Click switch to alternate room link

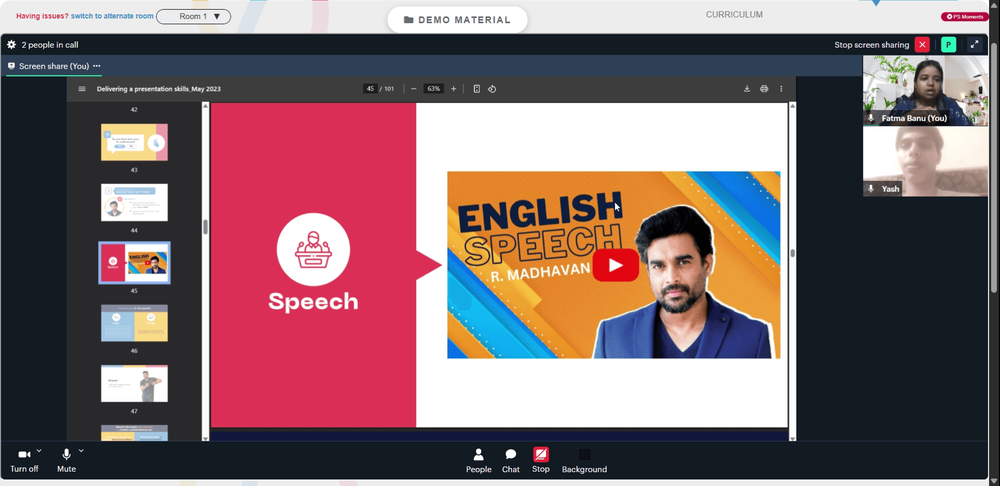112,16
